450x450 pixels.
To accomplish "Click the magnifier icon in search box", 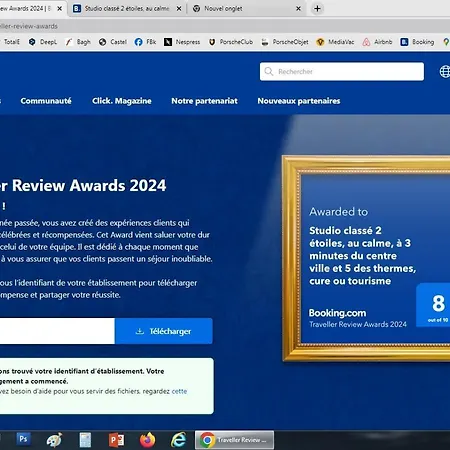I will [x=269, y=71].
